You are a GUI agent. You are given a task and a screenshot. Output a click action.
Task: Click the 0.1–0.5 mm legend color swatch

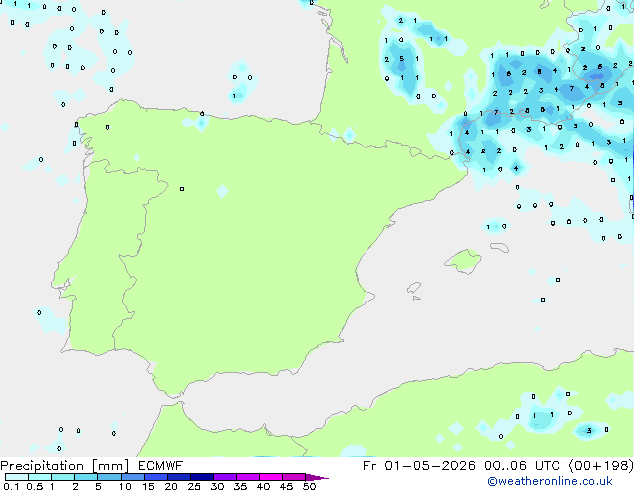click(x=17, y=477)
